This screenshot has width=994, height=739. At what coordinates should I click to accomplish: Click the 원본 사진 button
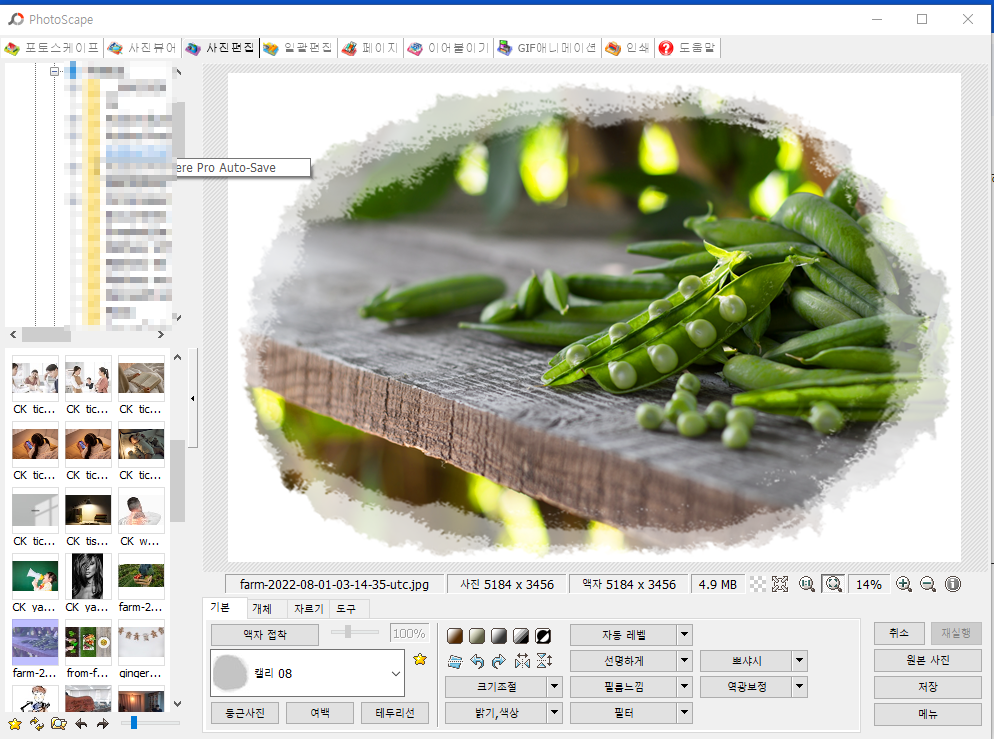(x=927, y=660)
